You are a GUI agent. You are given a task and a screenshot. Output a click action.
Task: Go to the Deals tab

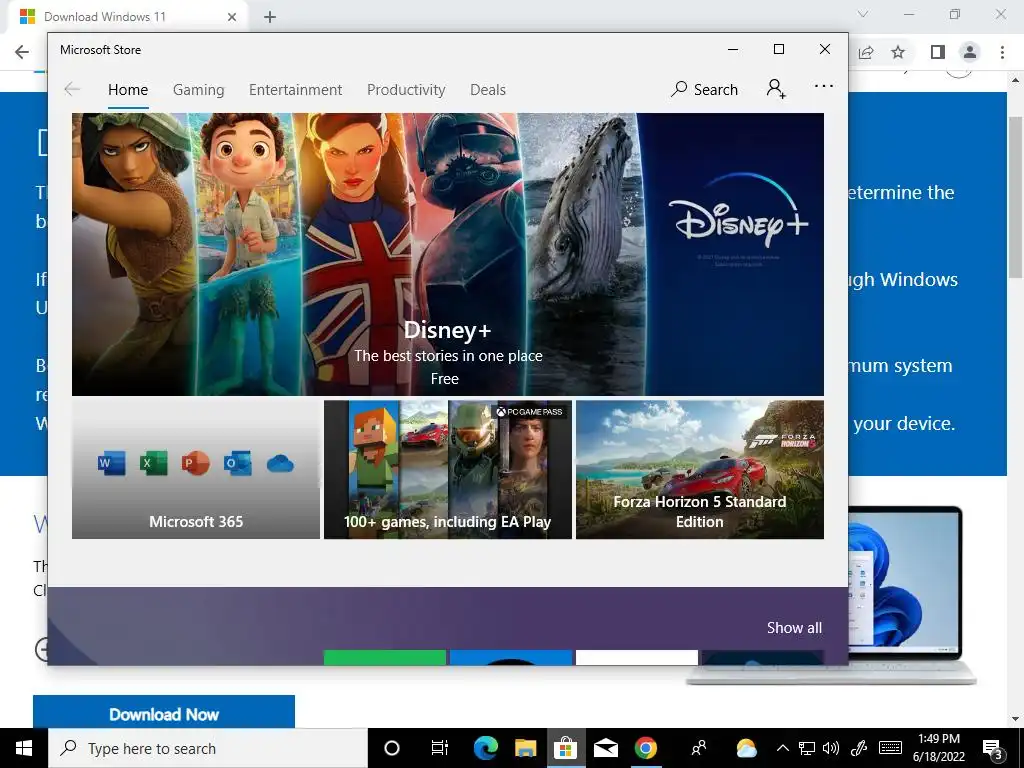(x=488, y=89)
